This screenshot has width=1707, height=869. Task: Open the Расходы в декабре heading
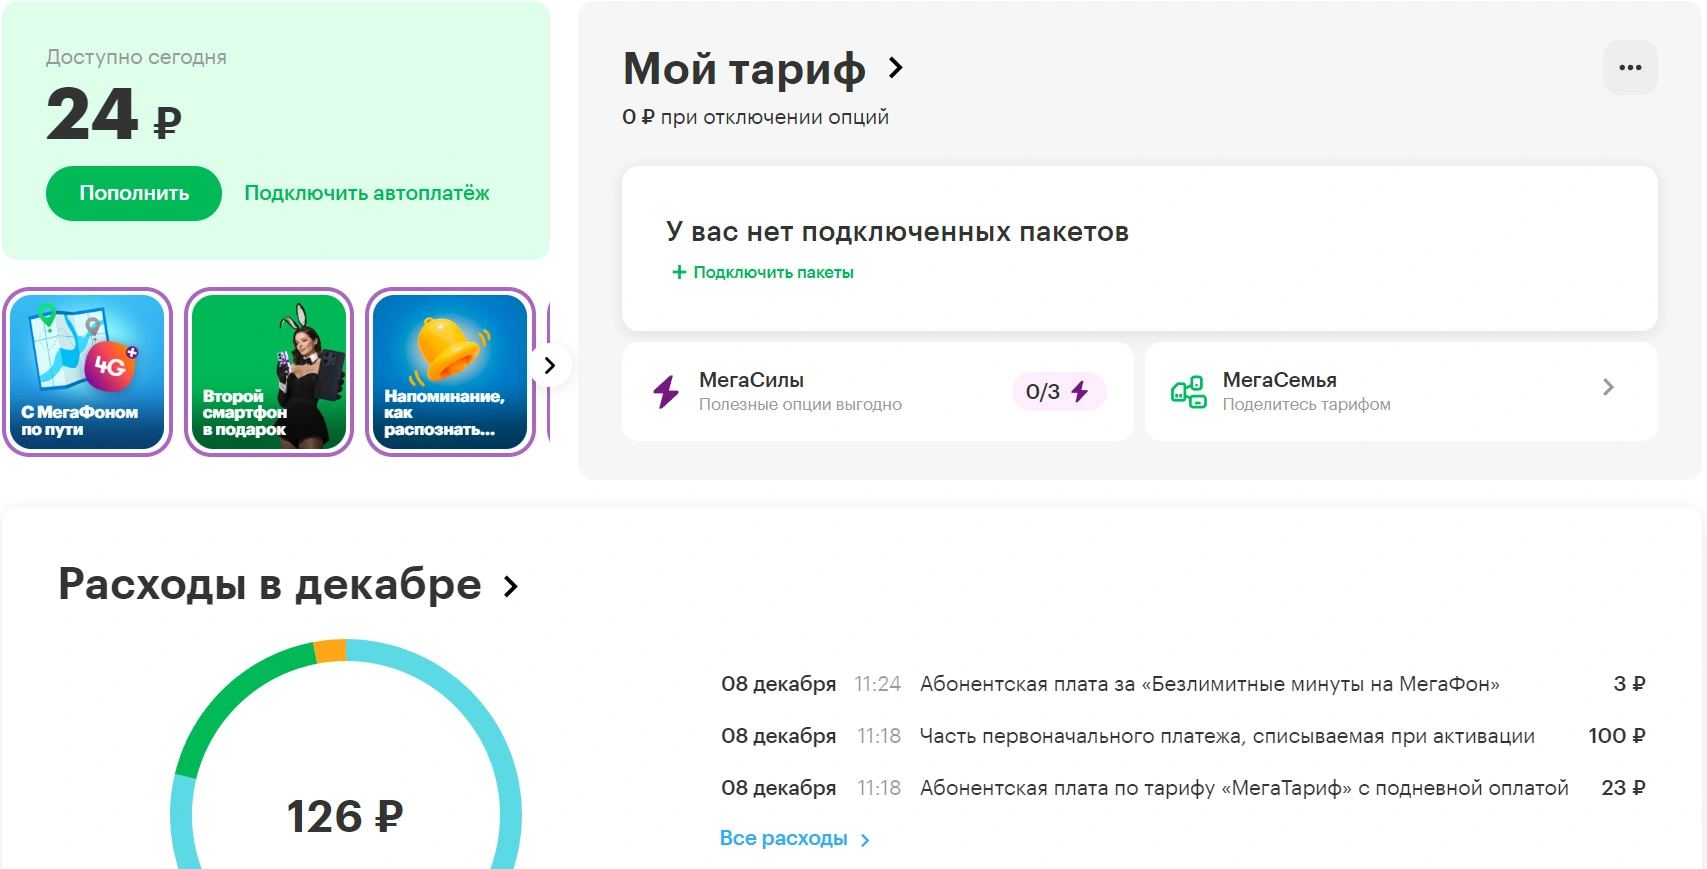tap(270, 584)
